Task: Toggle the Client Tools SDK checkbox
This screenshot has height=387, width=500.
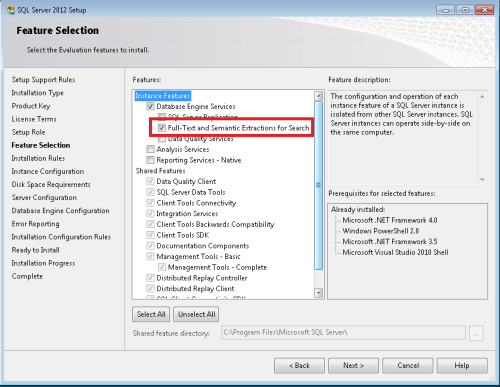Action: (x=150, y=235)
